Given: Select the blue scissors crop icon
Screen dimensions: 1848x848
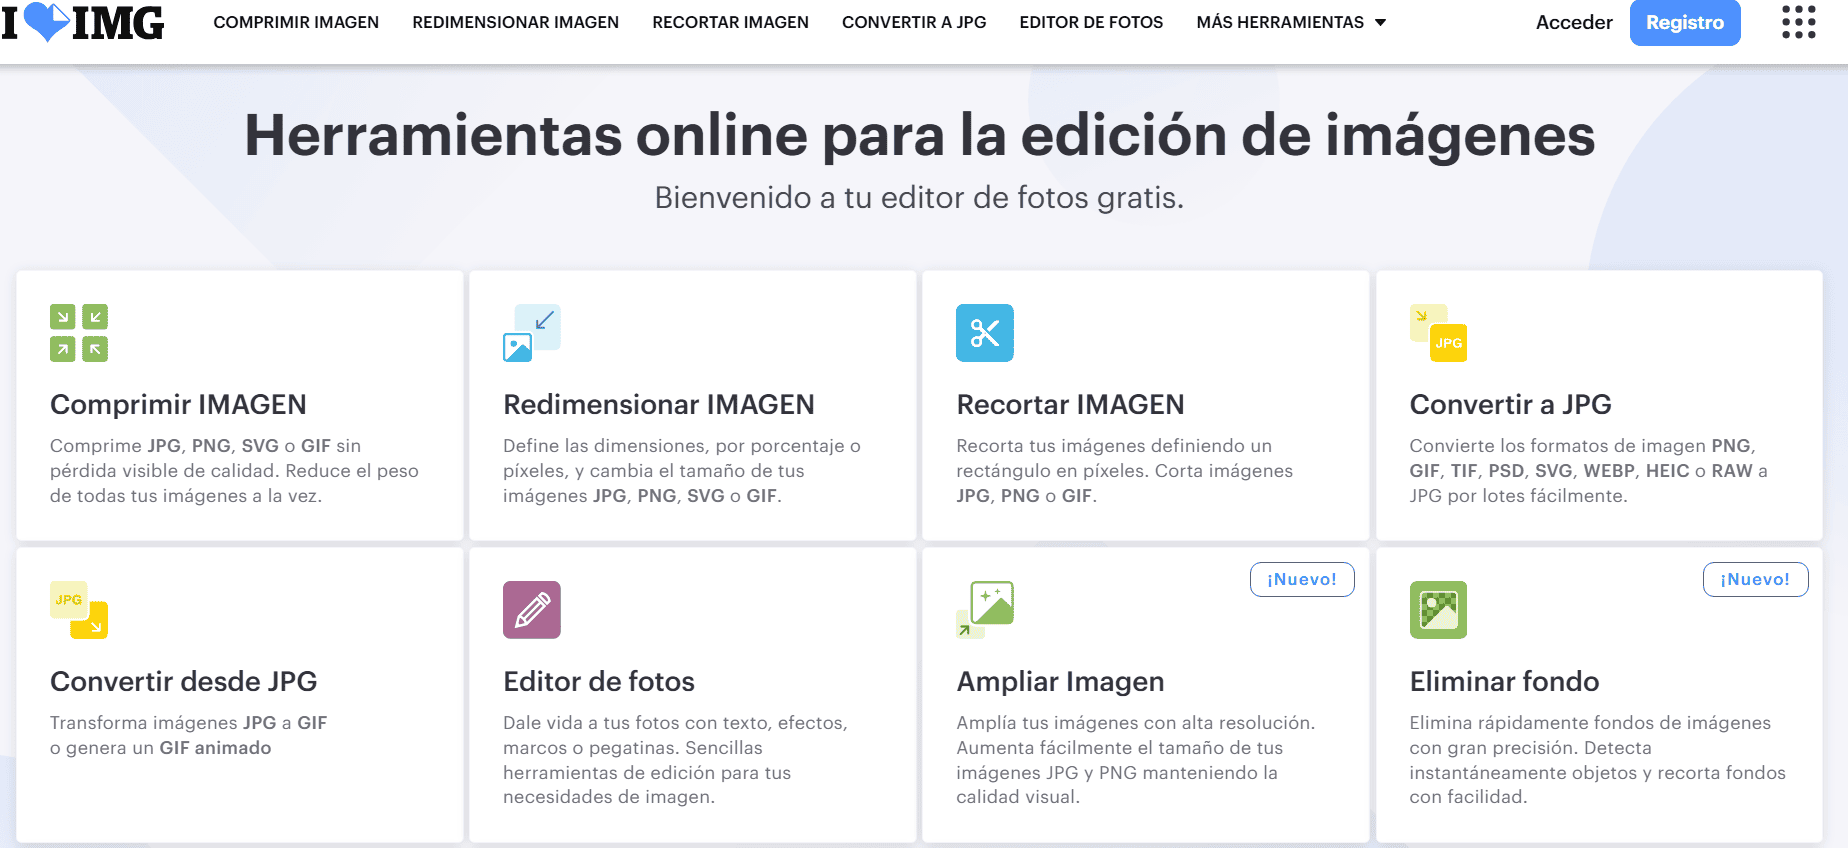Looking at the screenshot, I should pyautogui.click(x=984, y=333).
